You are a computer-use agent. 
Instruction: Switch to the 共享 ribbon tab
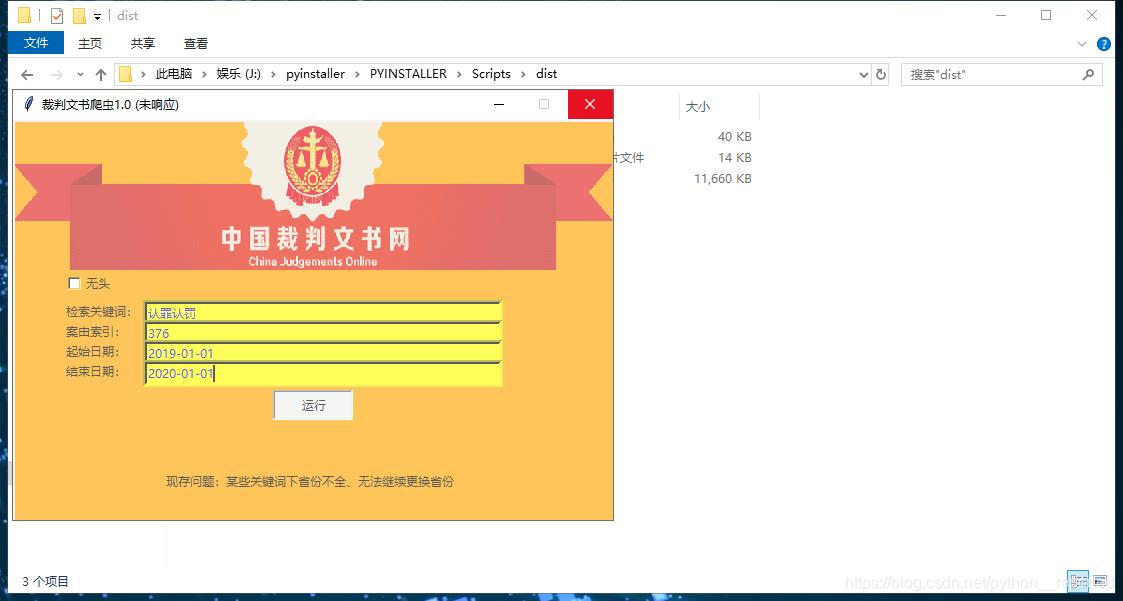pos(143,44)
